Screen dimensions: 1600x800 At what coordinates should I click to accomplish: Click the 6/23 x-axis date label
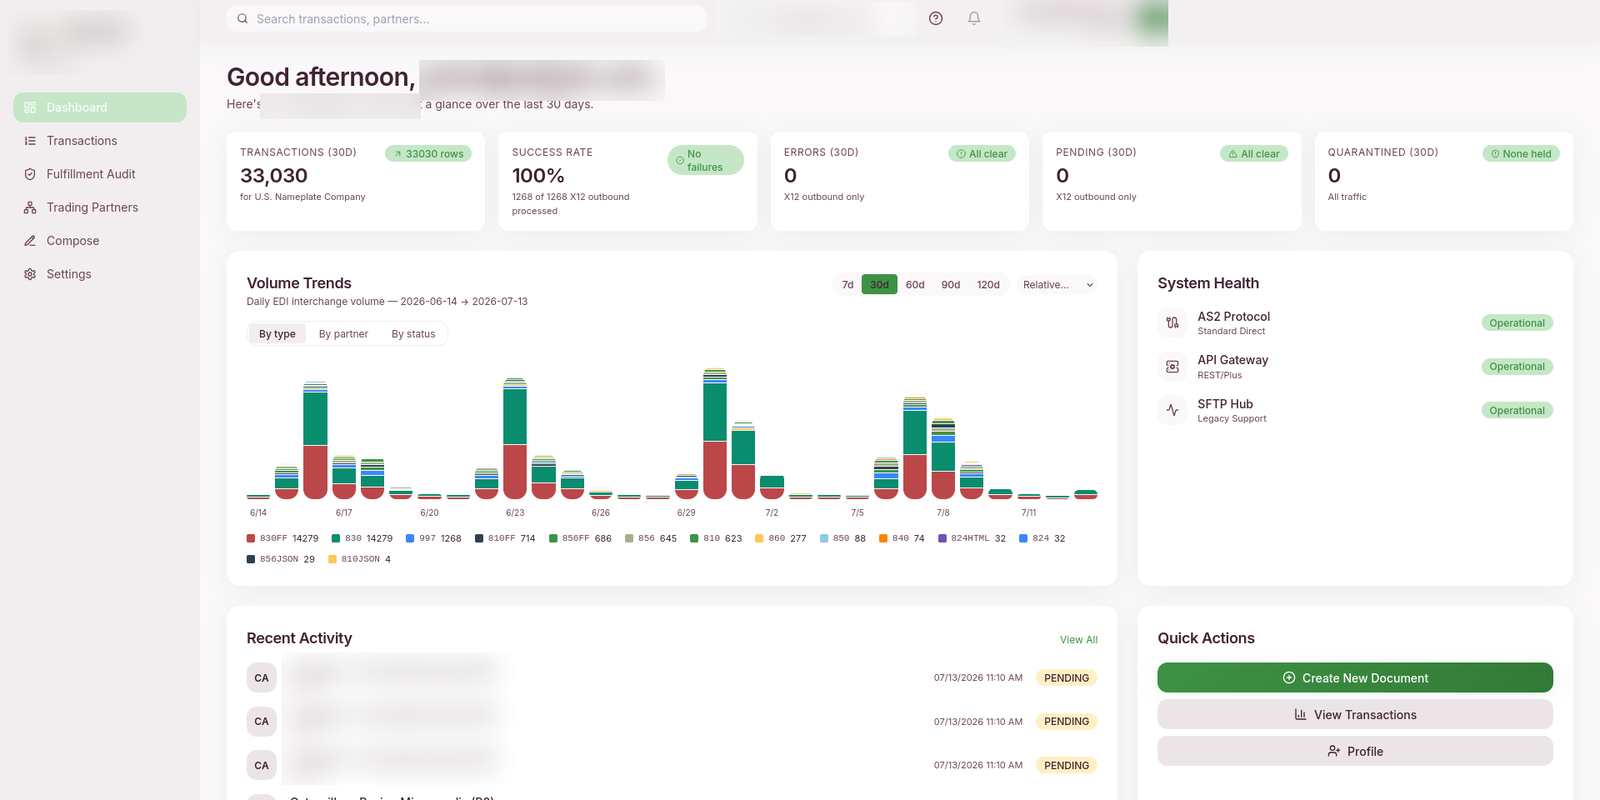point(515,513)
